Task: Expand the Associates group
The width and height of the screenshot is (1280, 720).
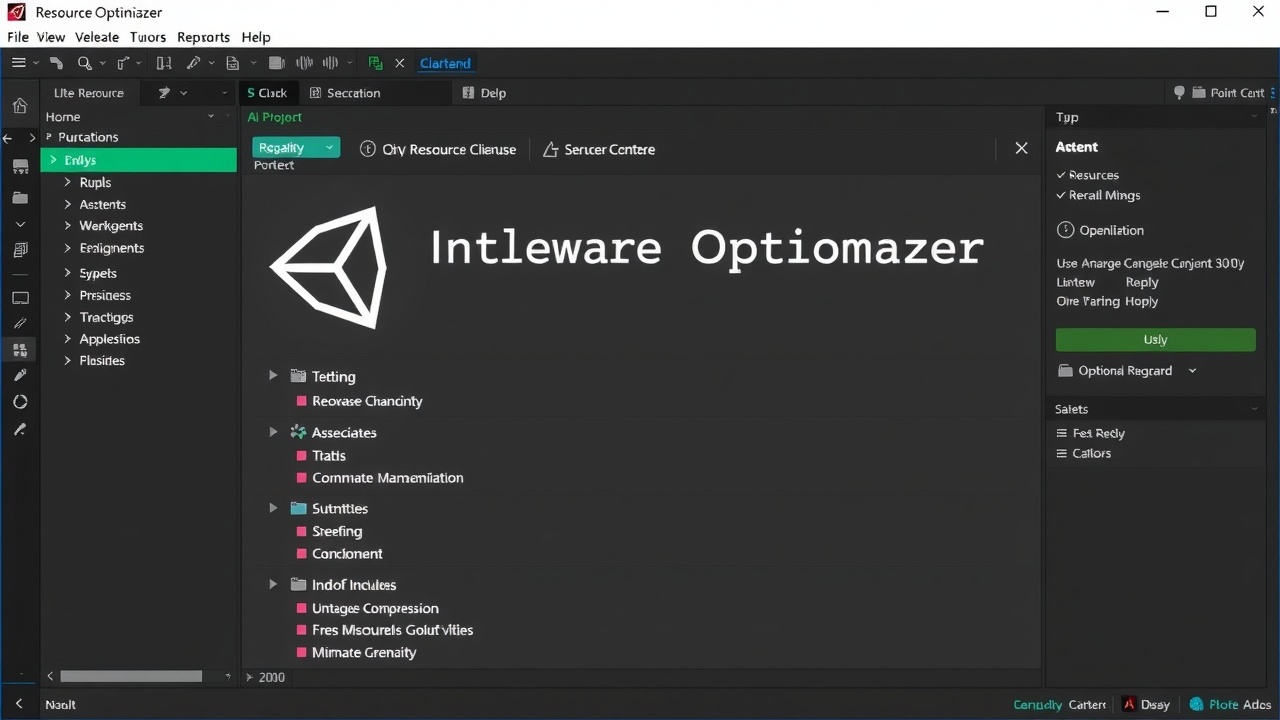Action: tap(272, 432)
